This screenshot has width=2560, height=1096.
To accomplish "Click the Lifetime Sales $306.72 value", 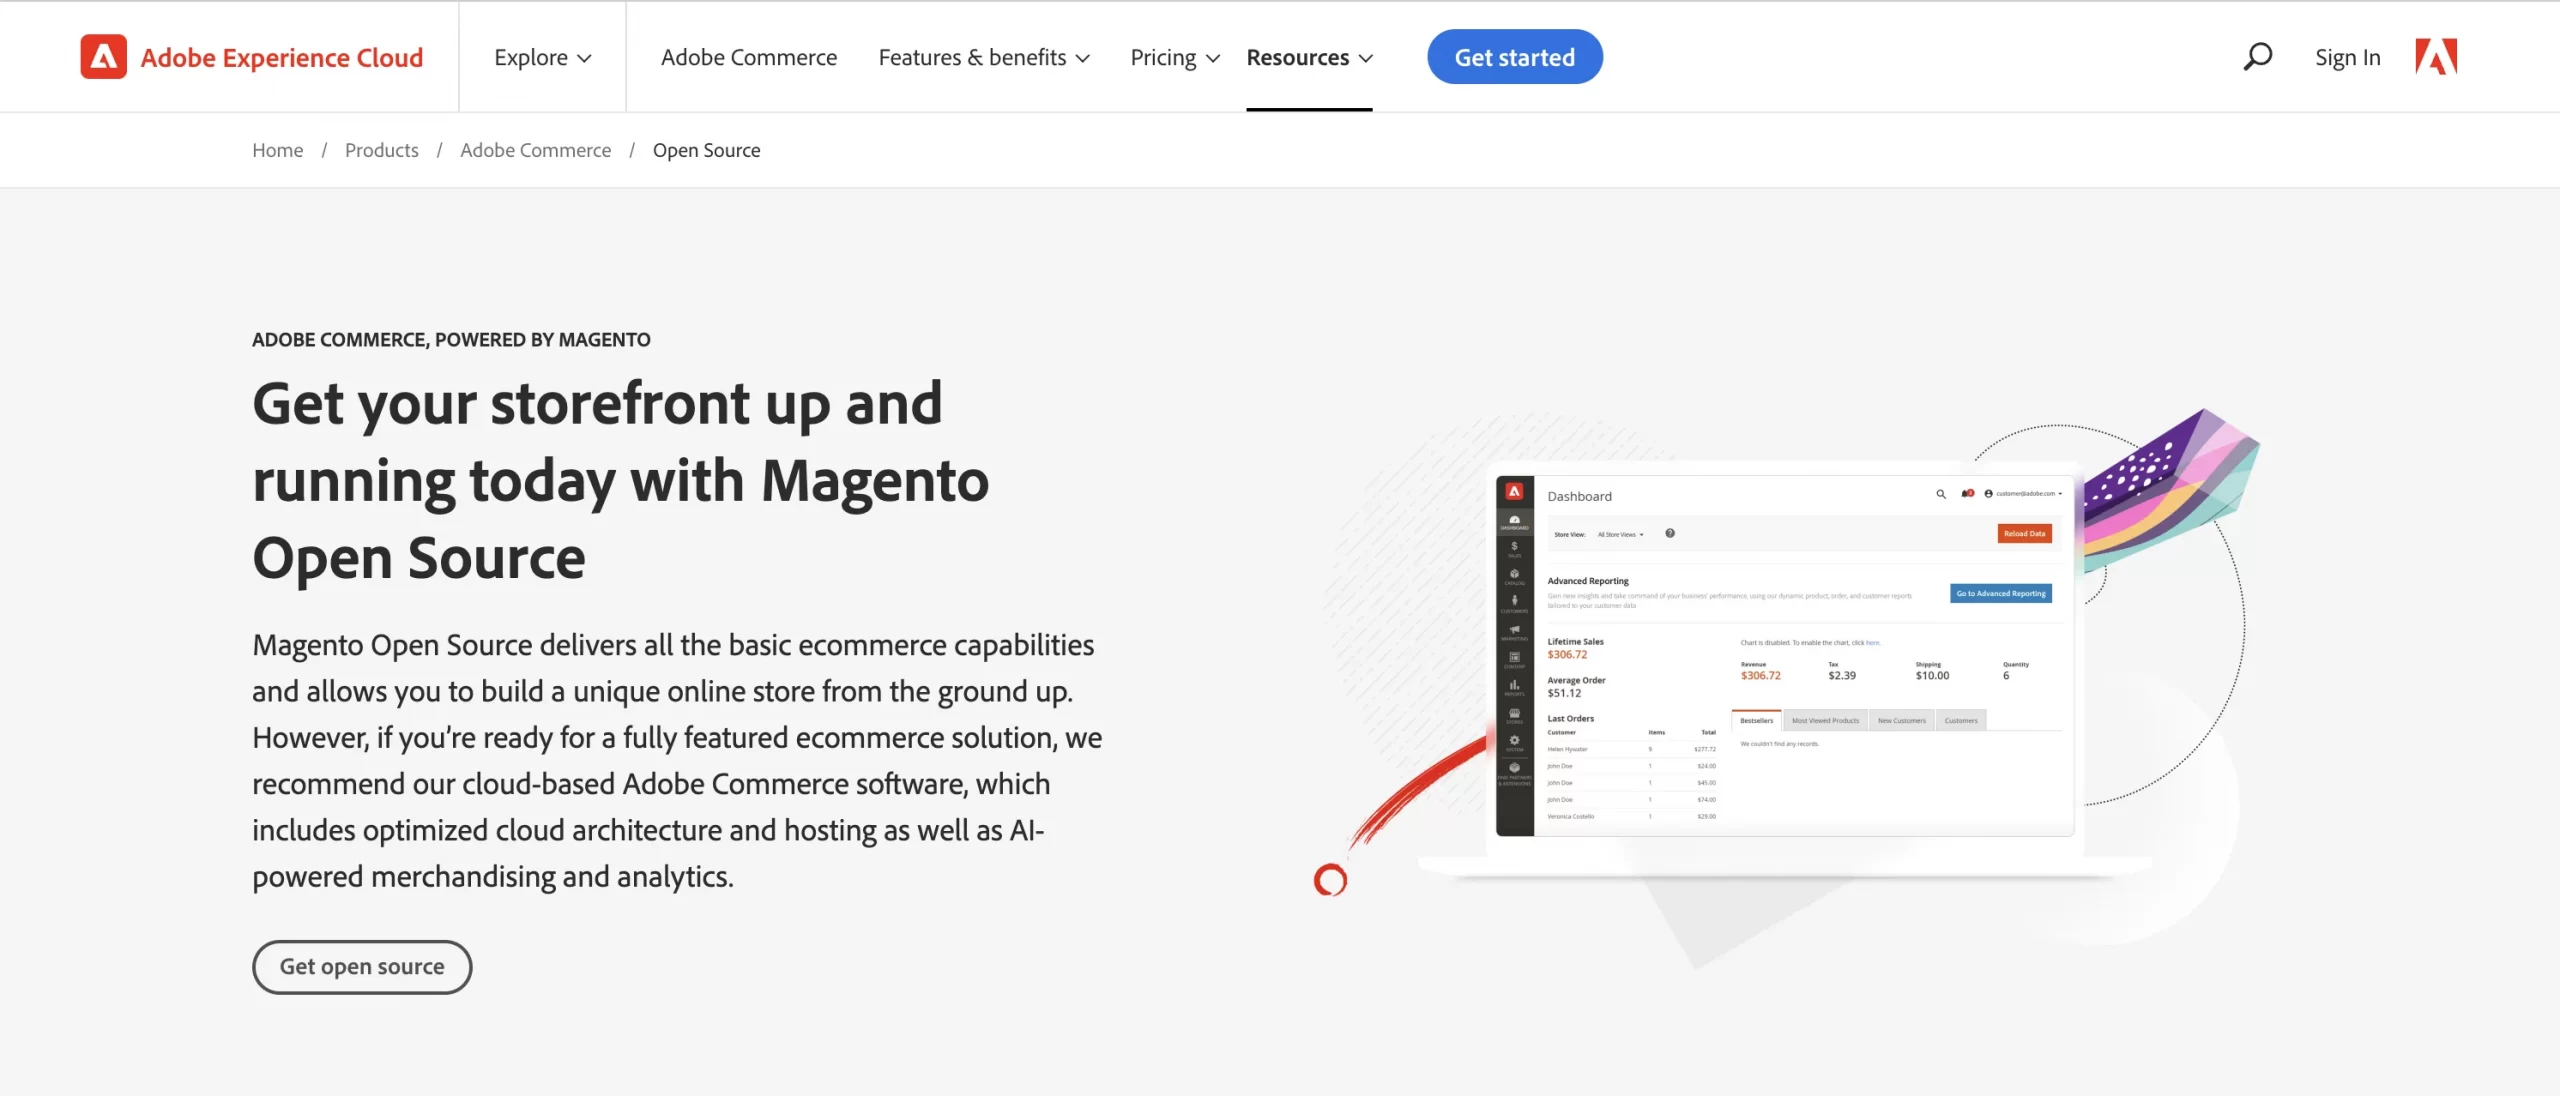I will 1567,655.
